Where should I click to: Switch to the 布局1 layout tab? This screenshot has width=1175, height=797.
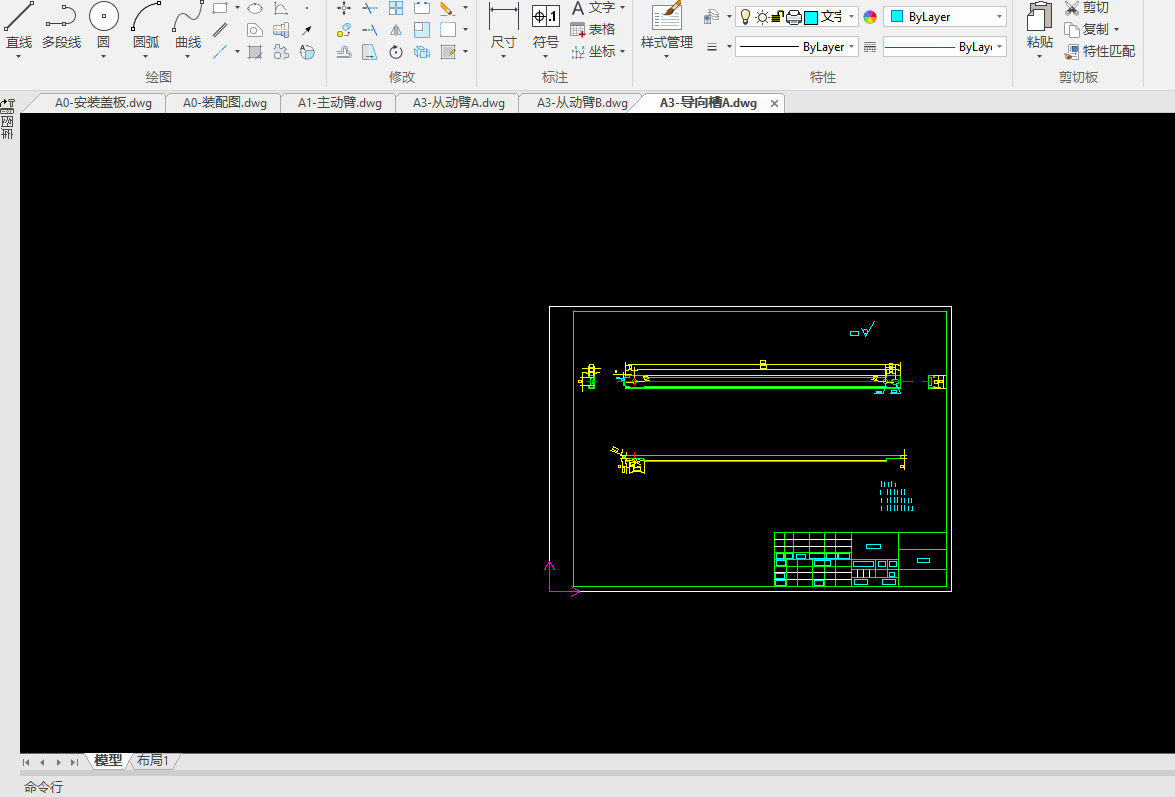click(x=153, y=761)
